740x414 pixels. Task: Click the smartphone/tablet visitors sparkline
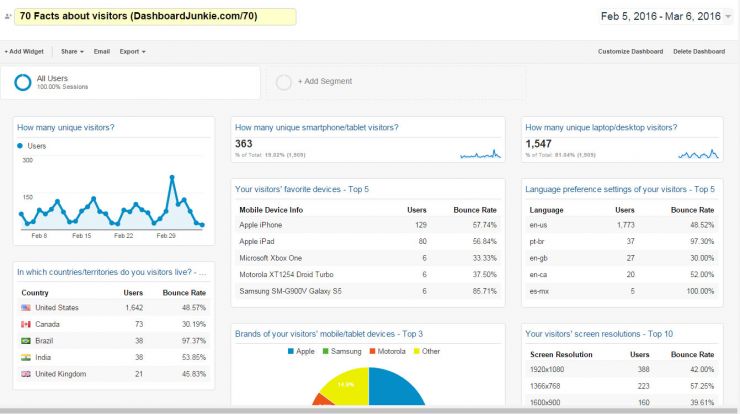(480, 154)
